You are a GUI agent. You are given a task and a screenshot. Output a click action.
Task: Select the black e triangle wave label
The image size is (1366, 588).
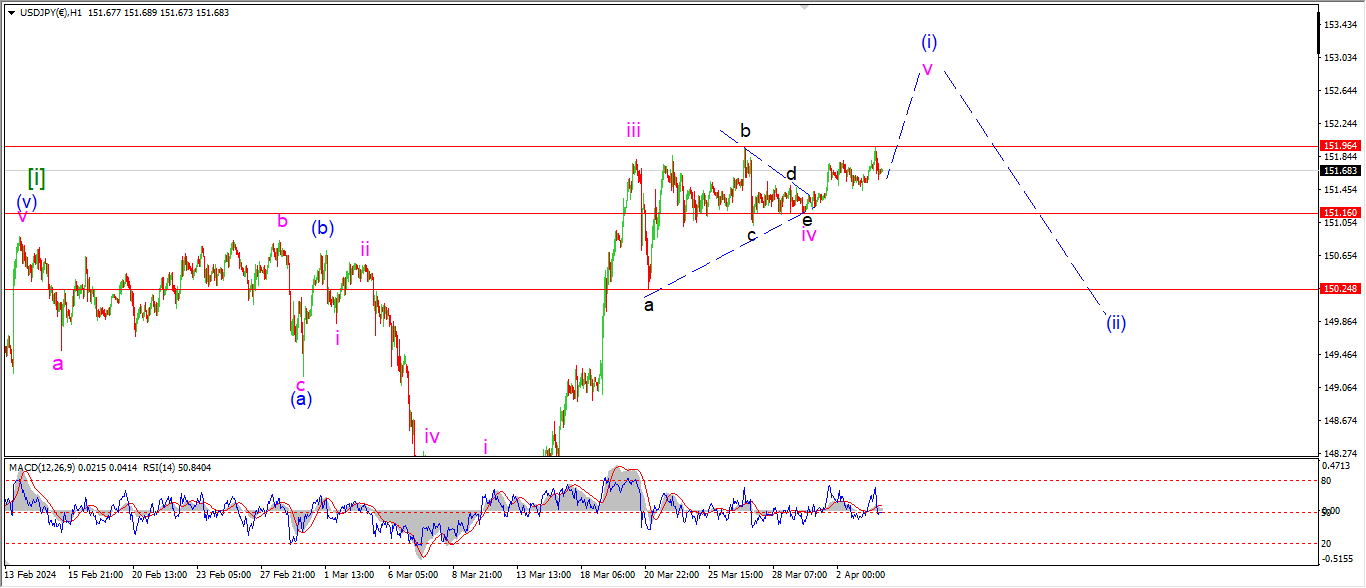pos(807,219)
